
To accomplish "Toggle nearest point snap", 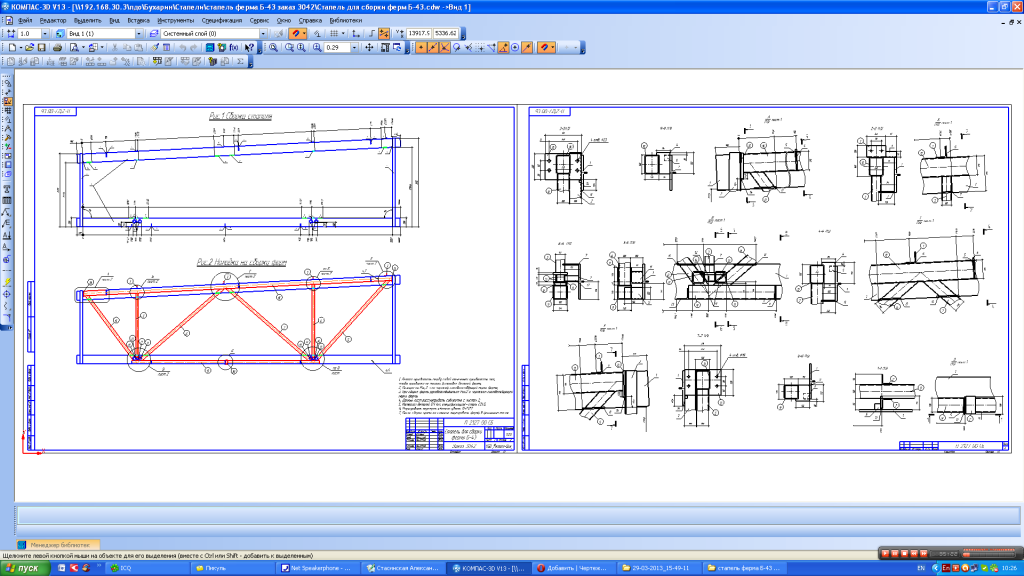I will click(421, 48).
